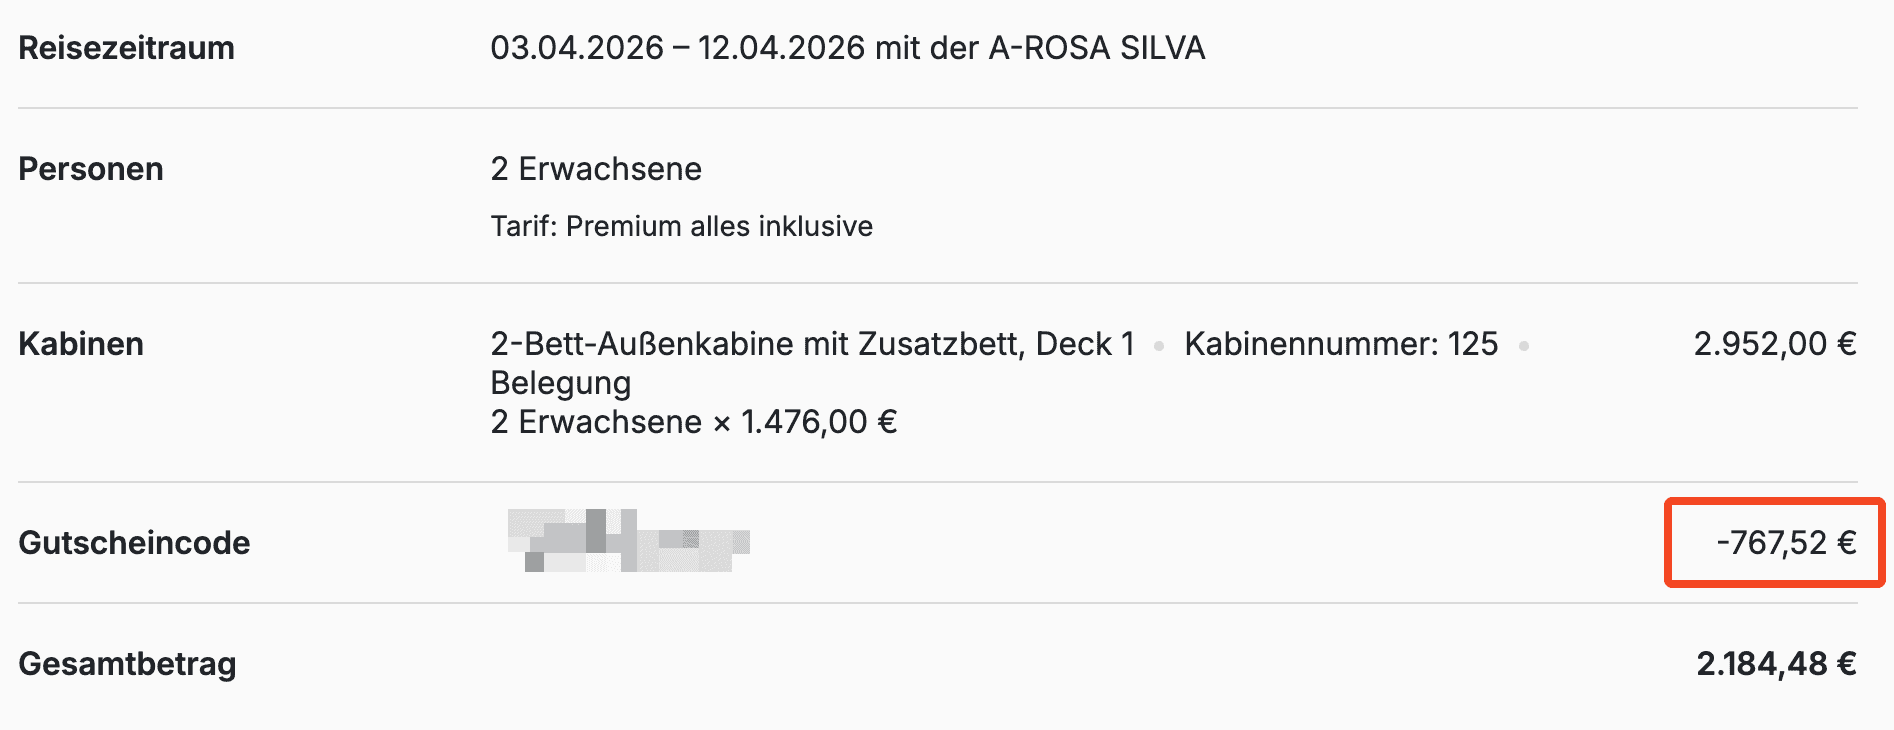The height and width of the screenshot is (730, 1894).
Task: Click the Personen label
Action: 91,169
